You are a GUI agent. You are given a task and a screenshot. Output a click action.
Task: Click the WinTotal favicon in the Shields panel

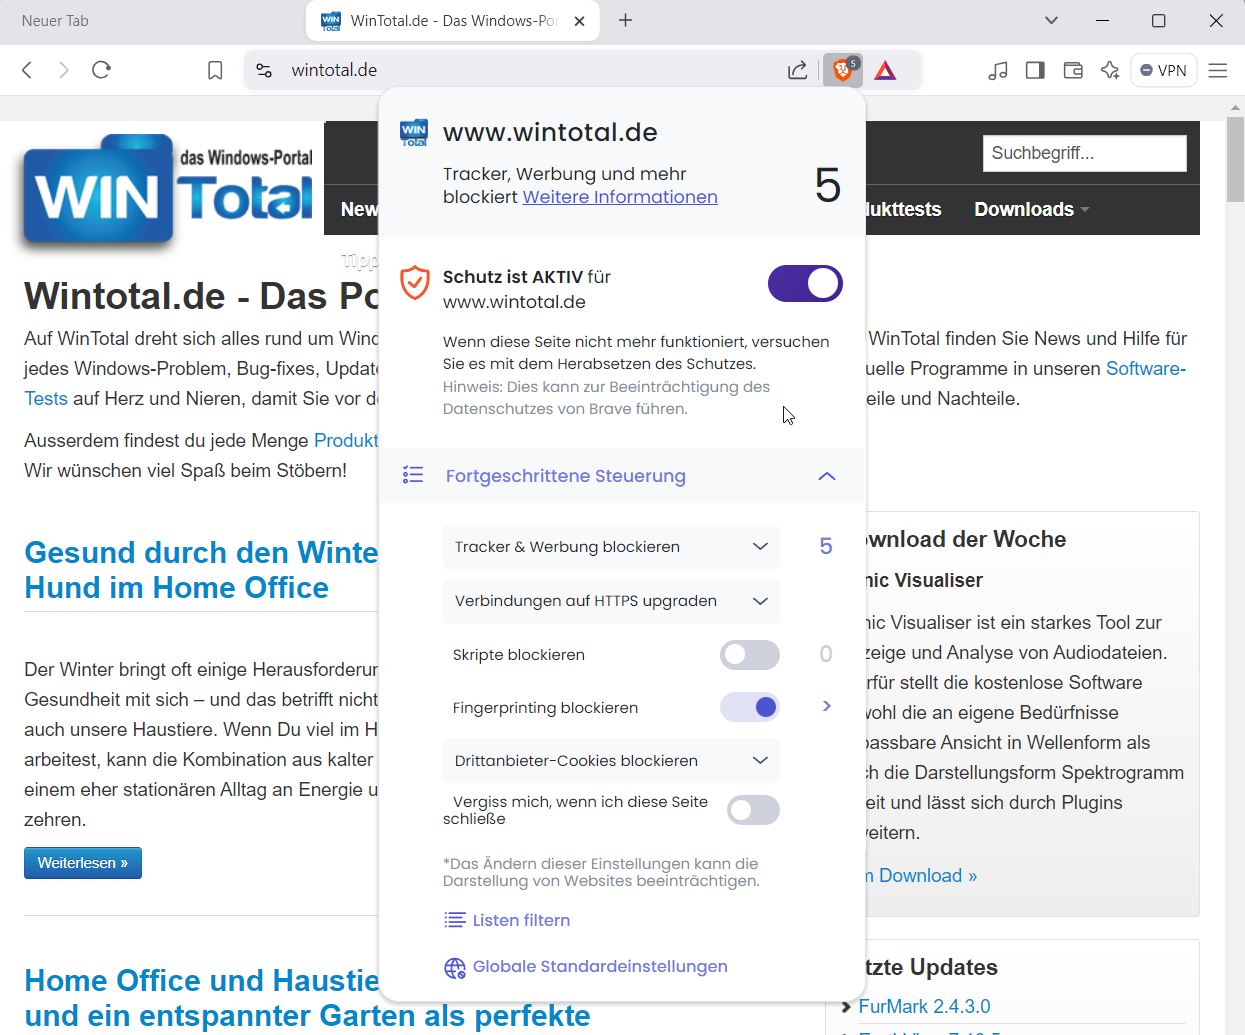coord(413,133)
